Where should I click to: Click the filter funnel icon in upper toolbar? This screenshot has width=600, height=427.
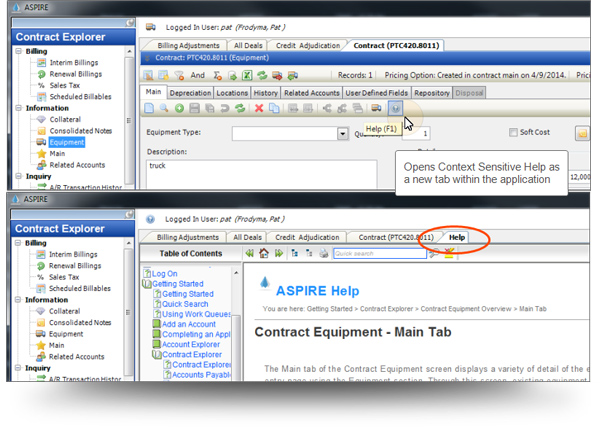tap(179, 75)
